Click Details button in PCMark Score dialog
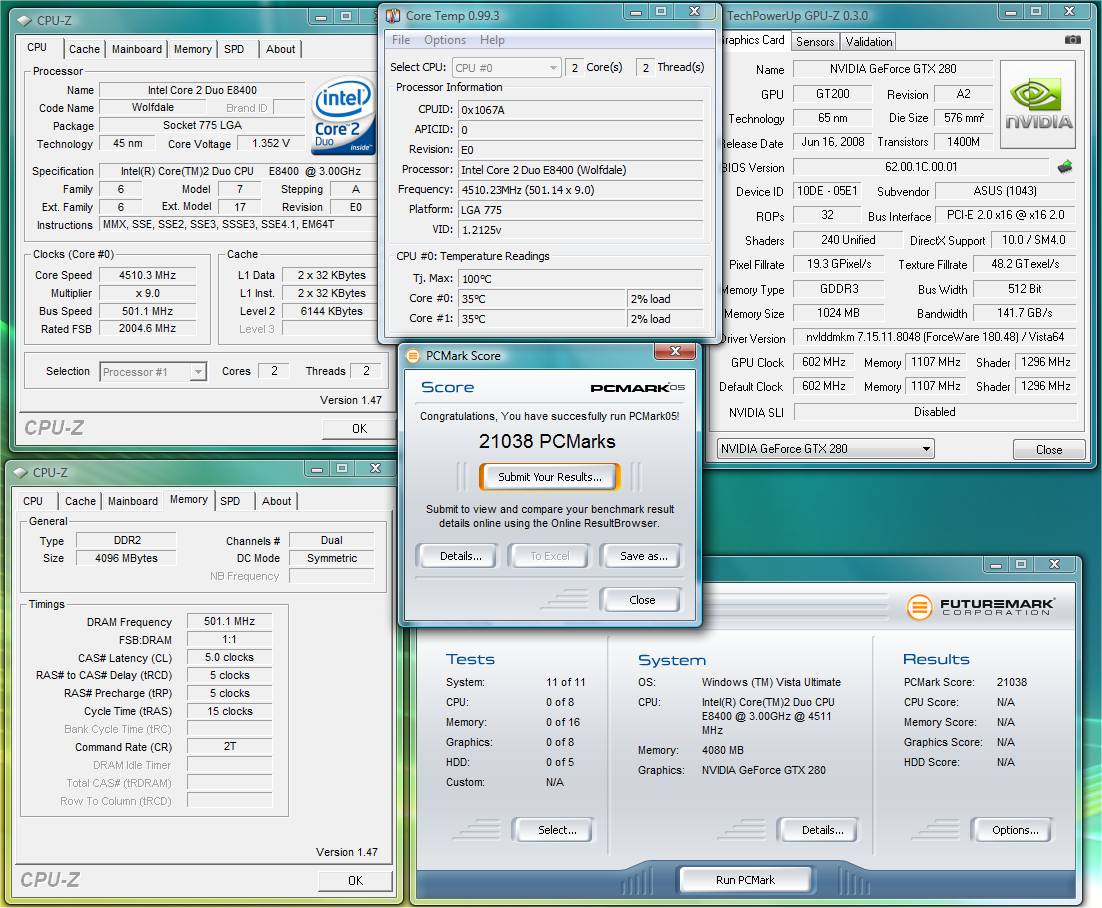 (460, 556)
